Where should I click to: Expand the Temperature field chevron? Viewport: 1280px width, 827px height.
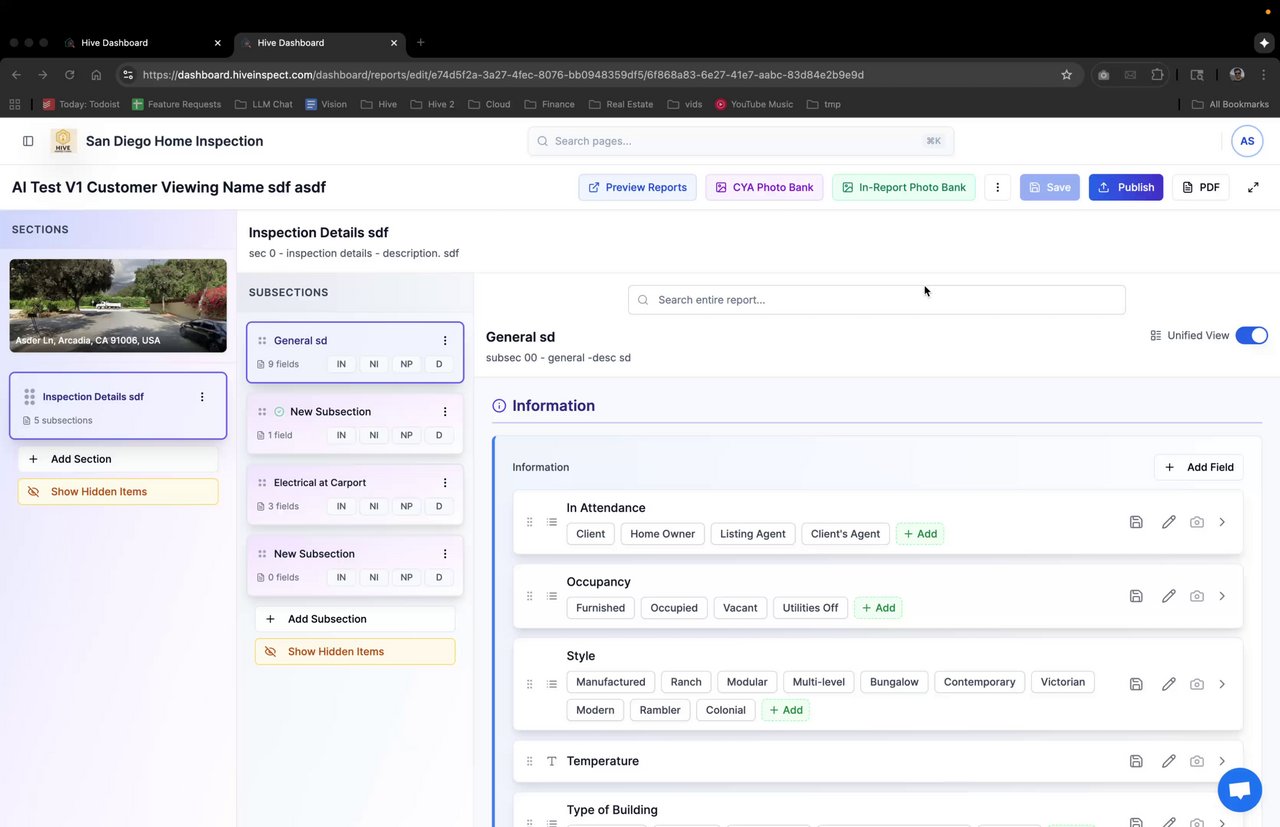point(1222,761)
